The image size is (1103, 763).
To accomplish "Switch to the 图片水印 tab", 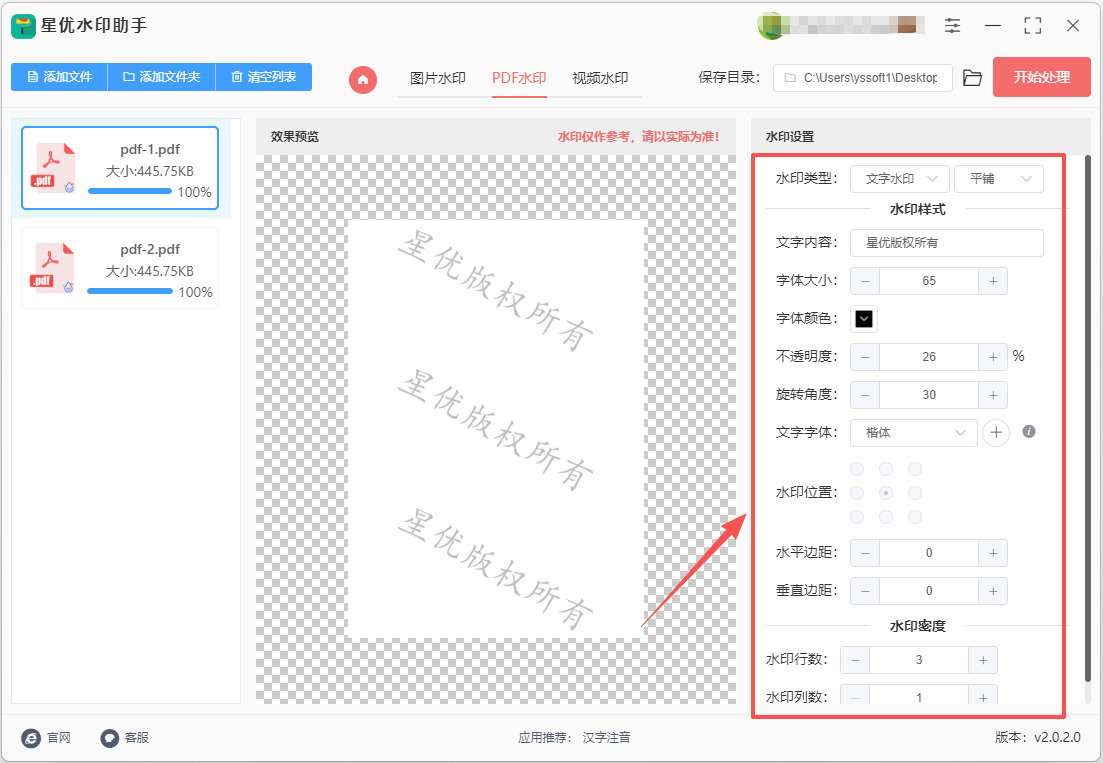I will click(x=438, y=78).
